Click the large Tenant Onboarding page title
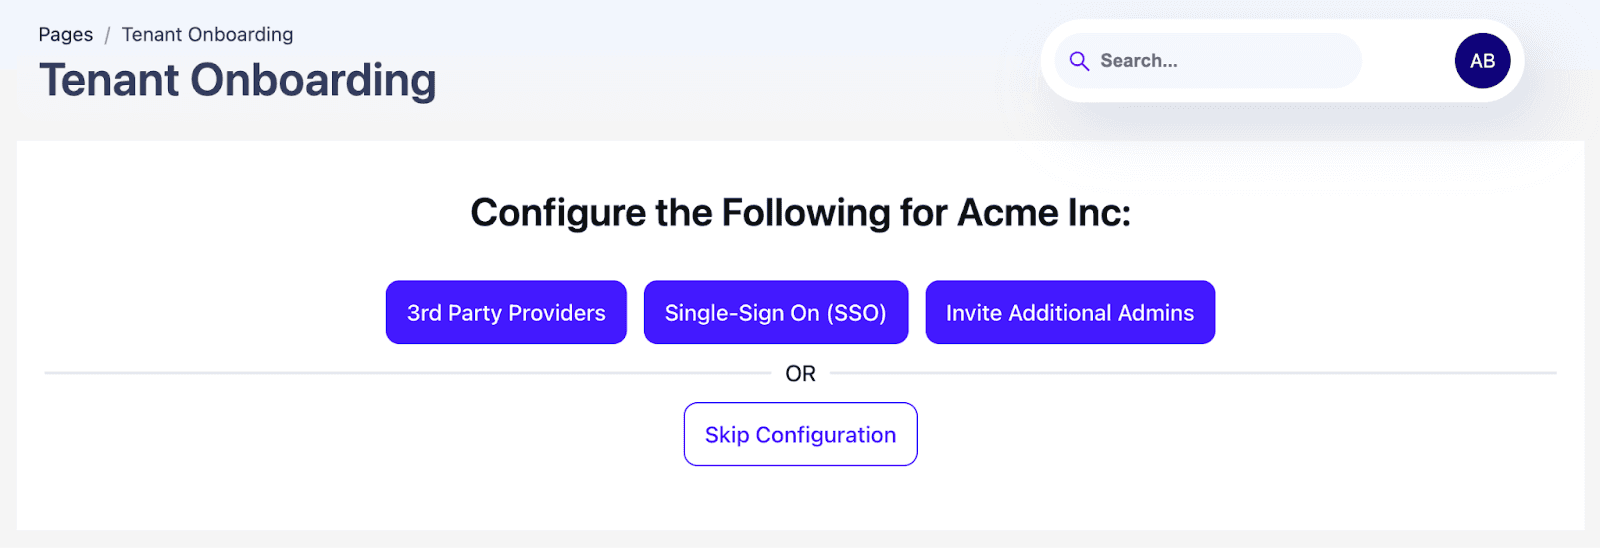1600x548 pixels. tap(237, 81)
